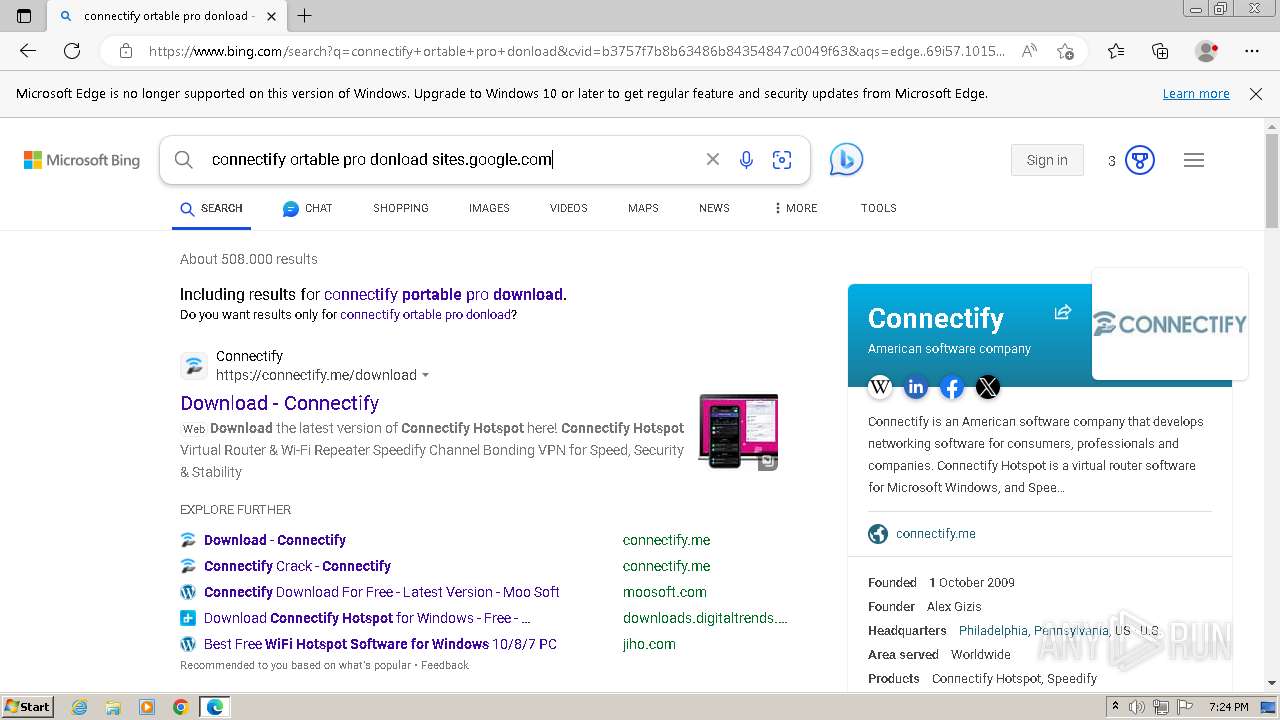Open Connectify Wikipedia icon
Viewport: 1280px width, 720px height.
click(x=880, y=387)
